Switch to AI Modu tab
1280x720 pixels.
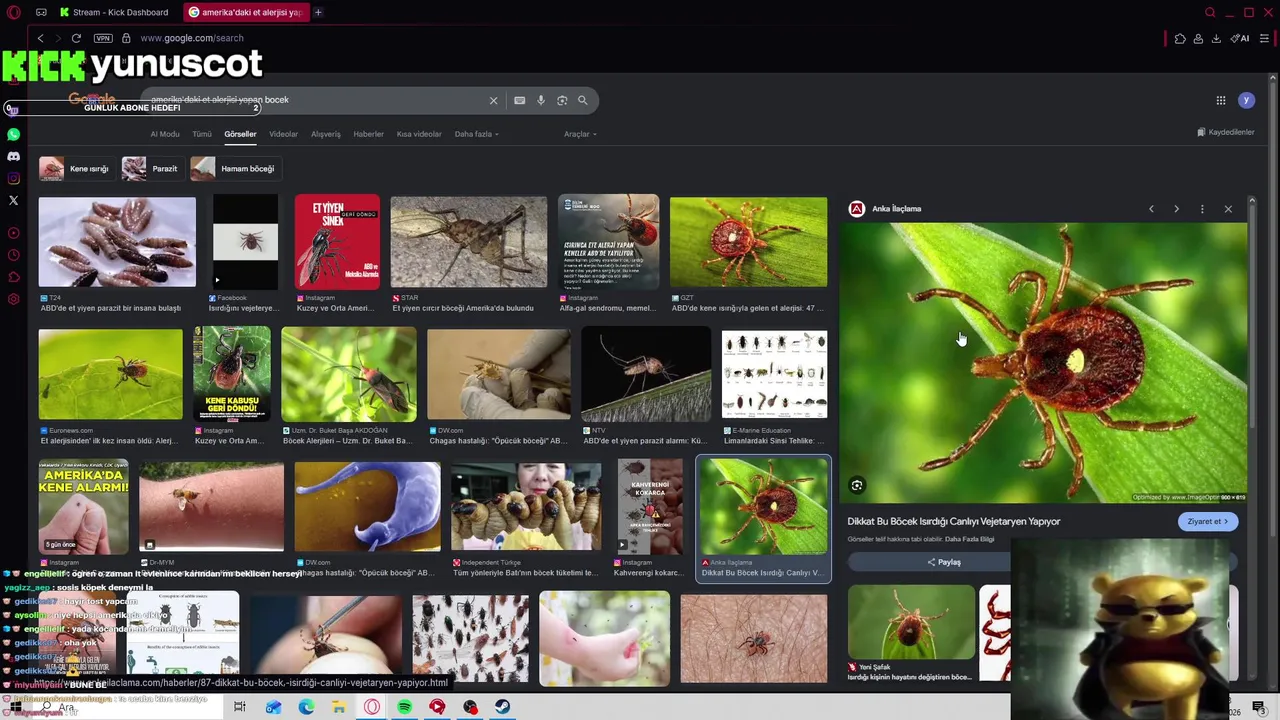pyautogui.click(x=165, y=134)
